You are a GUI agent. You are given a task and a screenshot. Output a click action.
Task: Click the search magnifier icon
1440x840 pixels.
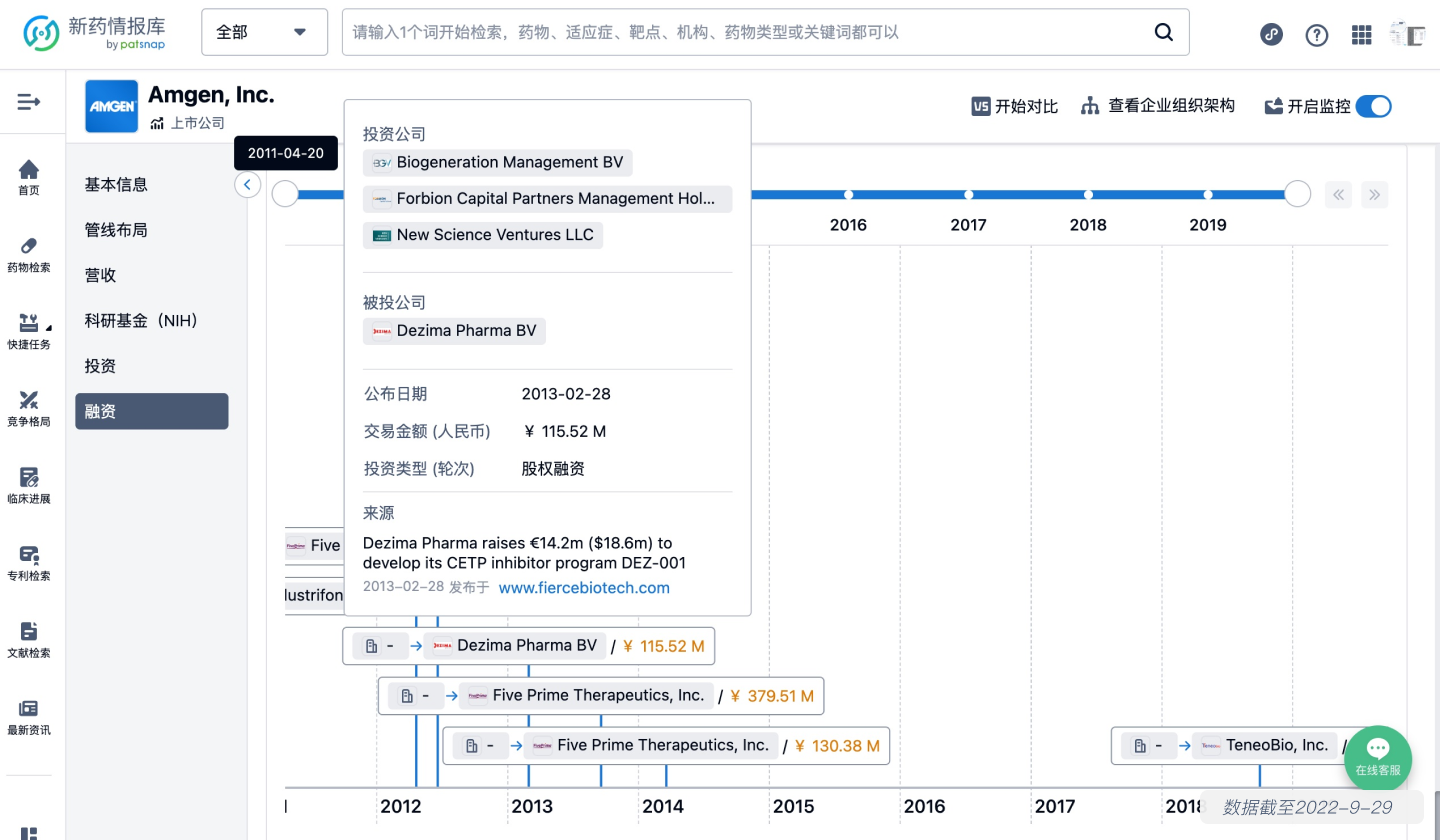[1164, 32]
